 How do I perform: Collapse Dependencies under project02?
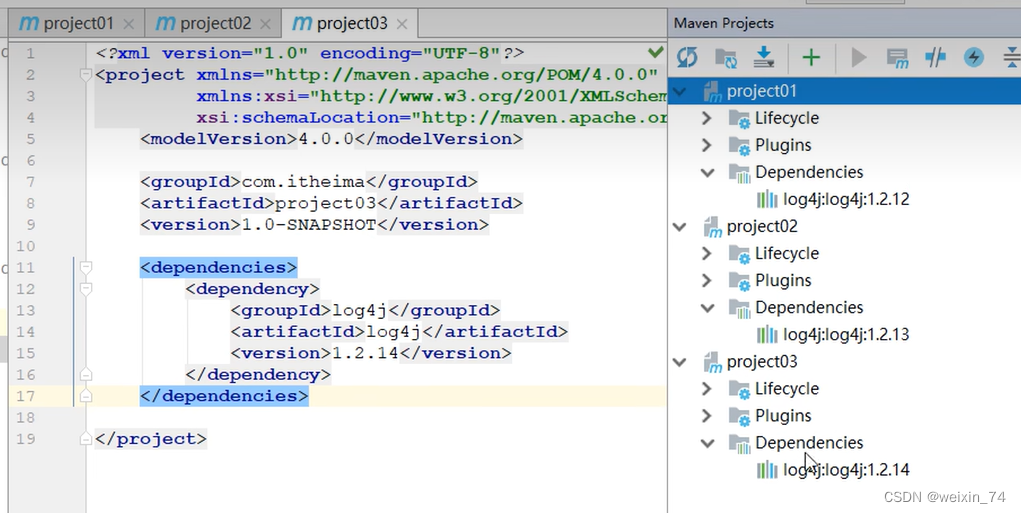pyautogui.click(x=707, y=308)
